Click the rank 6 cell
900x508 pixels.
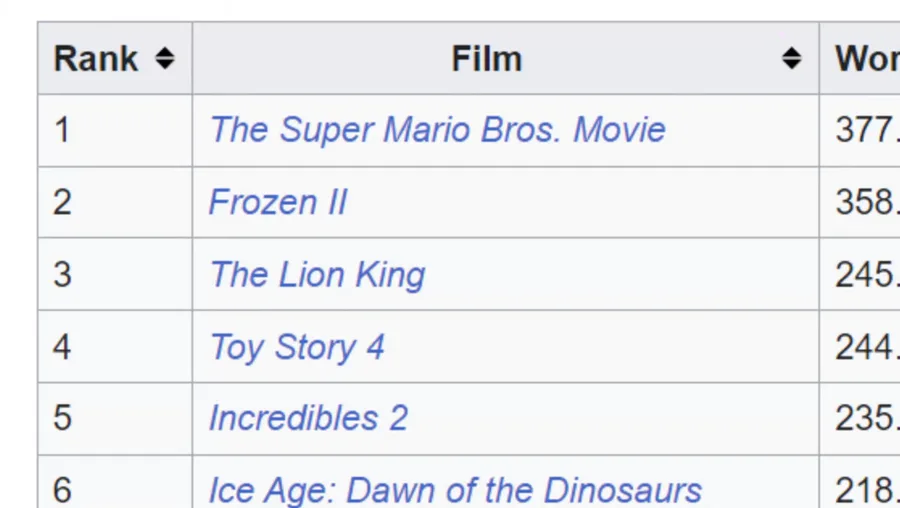click(x=62, y=490)
